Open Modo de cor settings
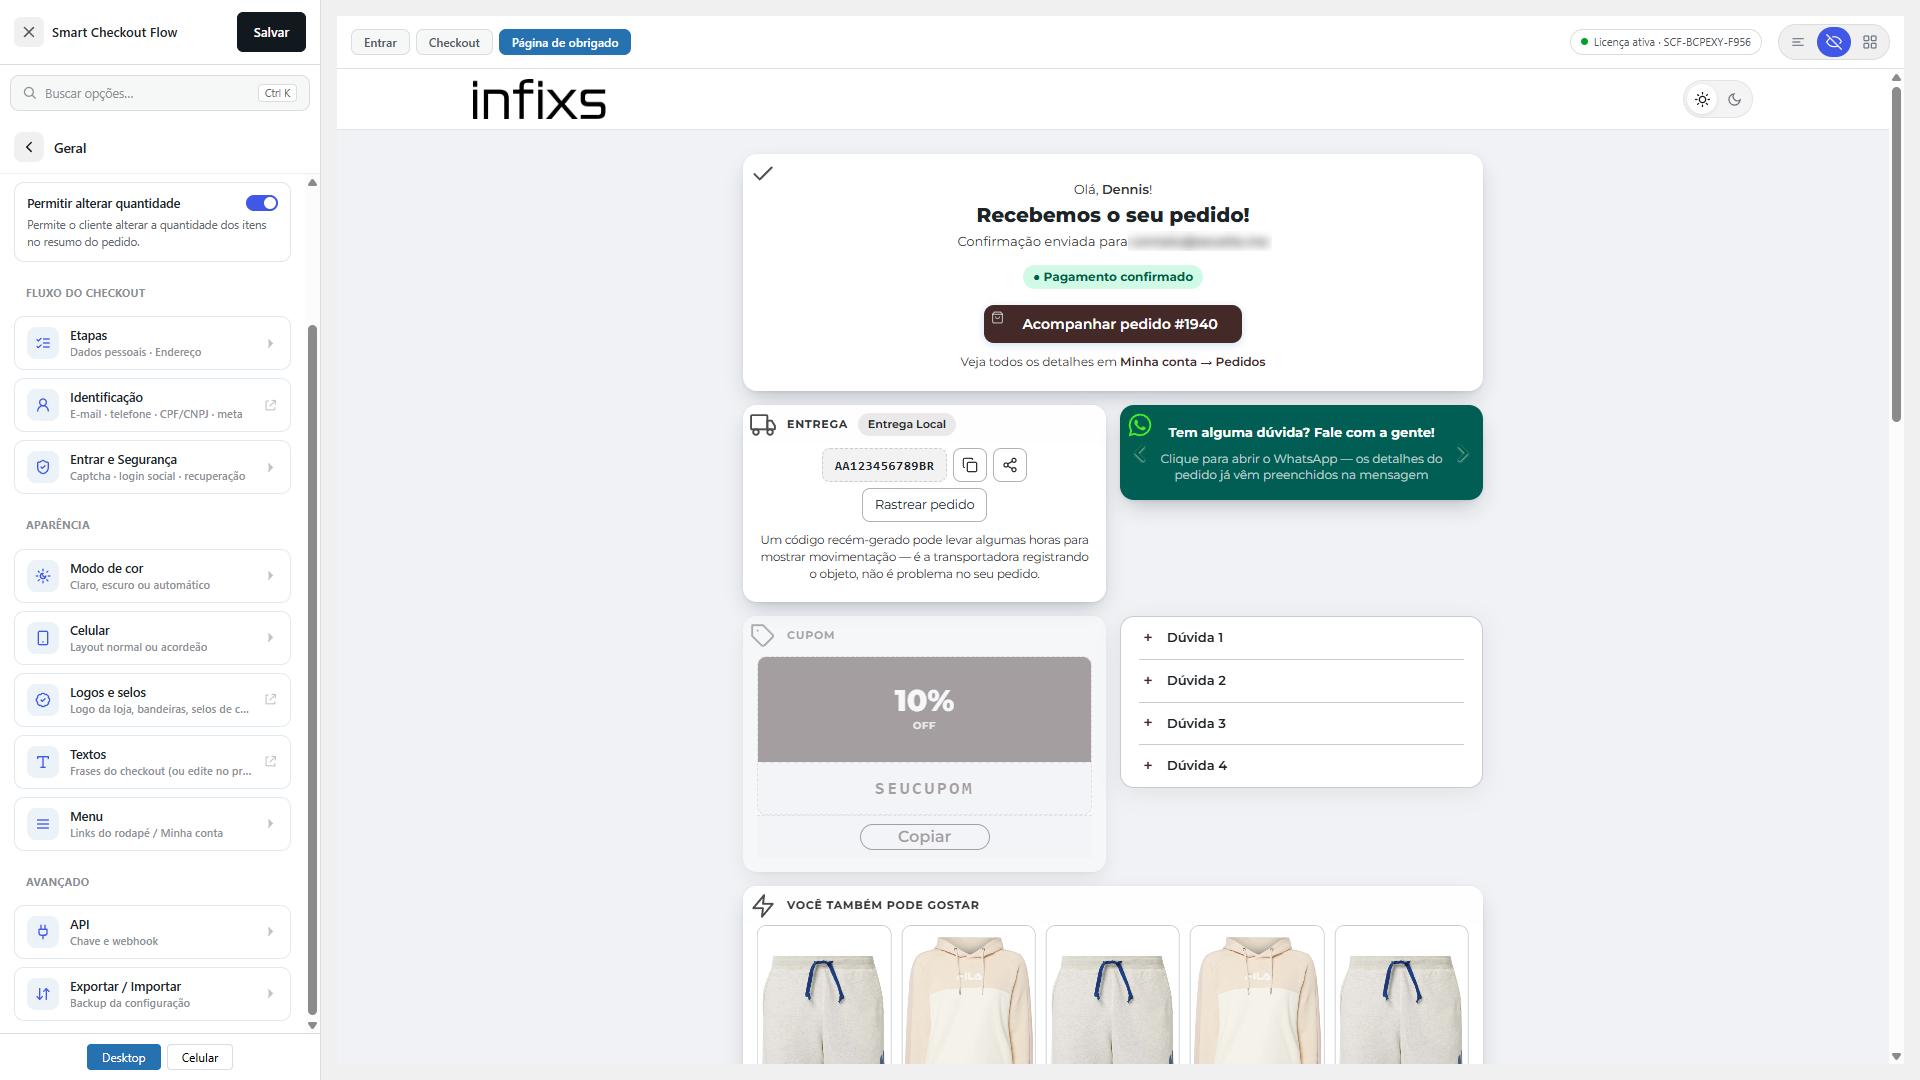The width and height of the screenshot is (1920, 1080). 152,576
